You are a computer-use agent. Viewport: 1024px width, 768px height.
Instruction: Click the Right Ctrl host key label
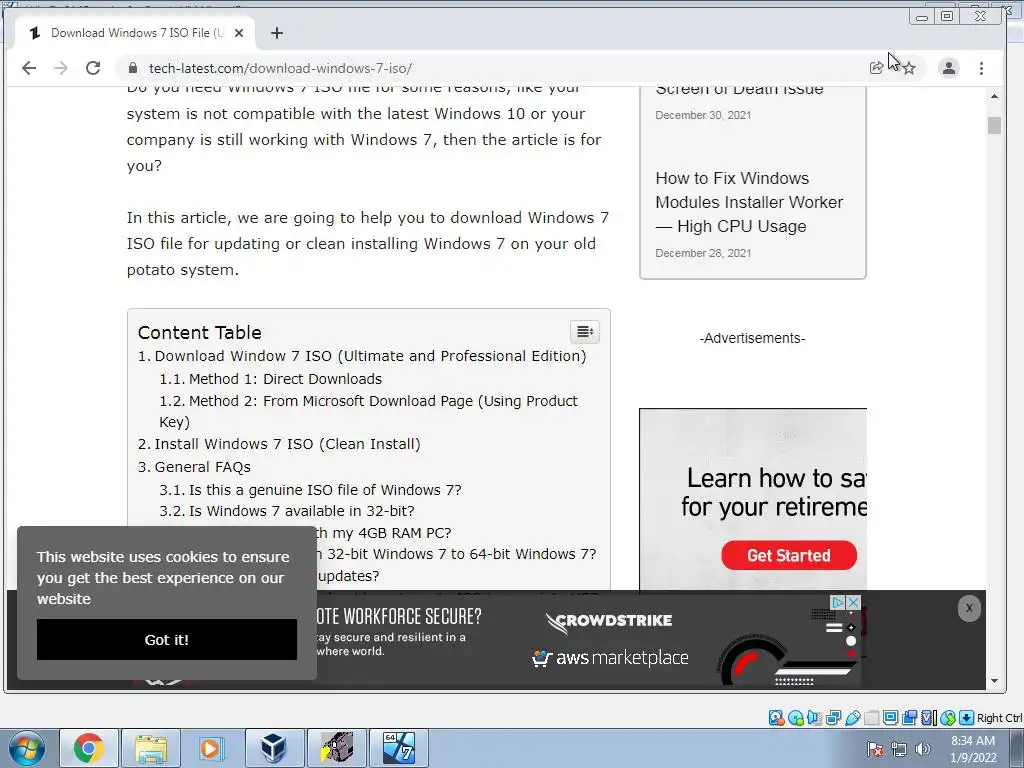coord(1000,718)
